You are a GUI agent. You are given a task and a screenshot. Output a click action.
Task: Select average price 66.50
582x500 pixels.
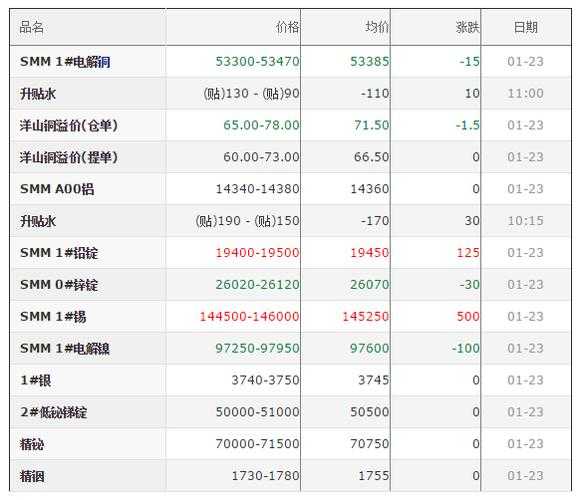[x=372, y=157]
